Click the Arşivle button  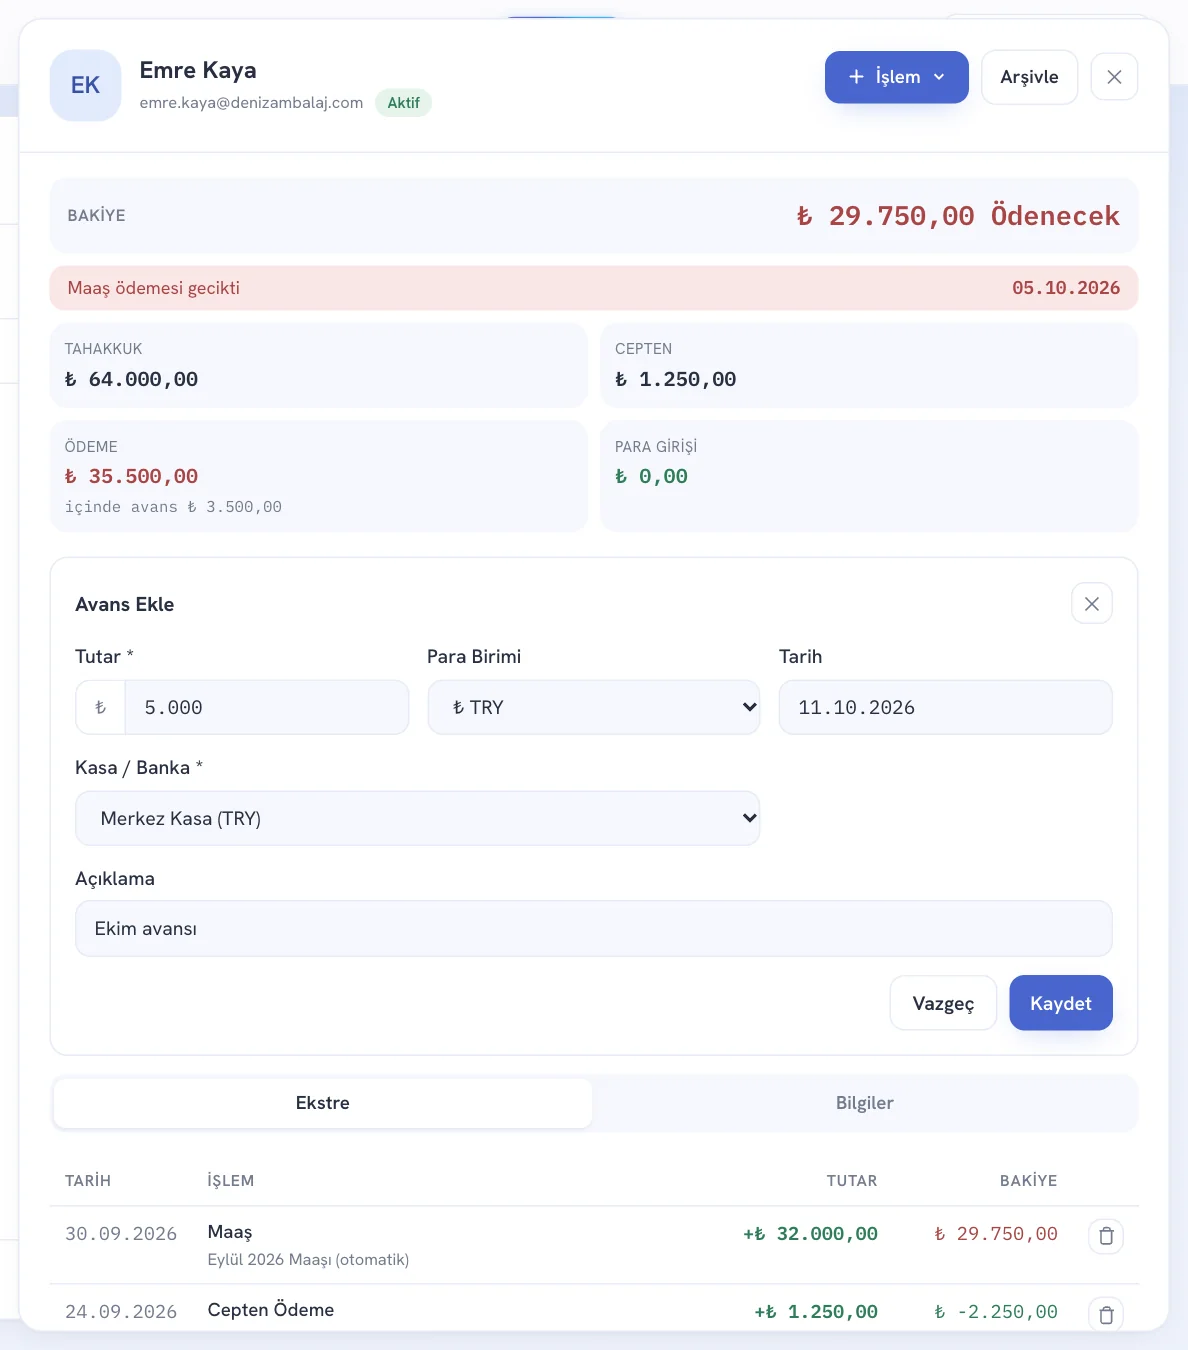[x=1029, y=77]
